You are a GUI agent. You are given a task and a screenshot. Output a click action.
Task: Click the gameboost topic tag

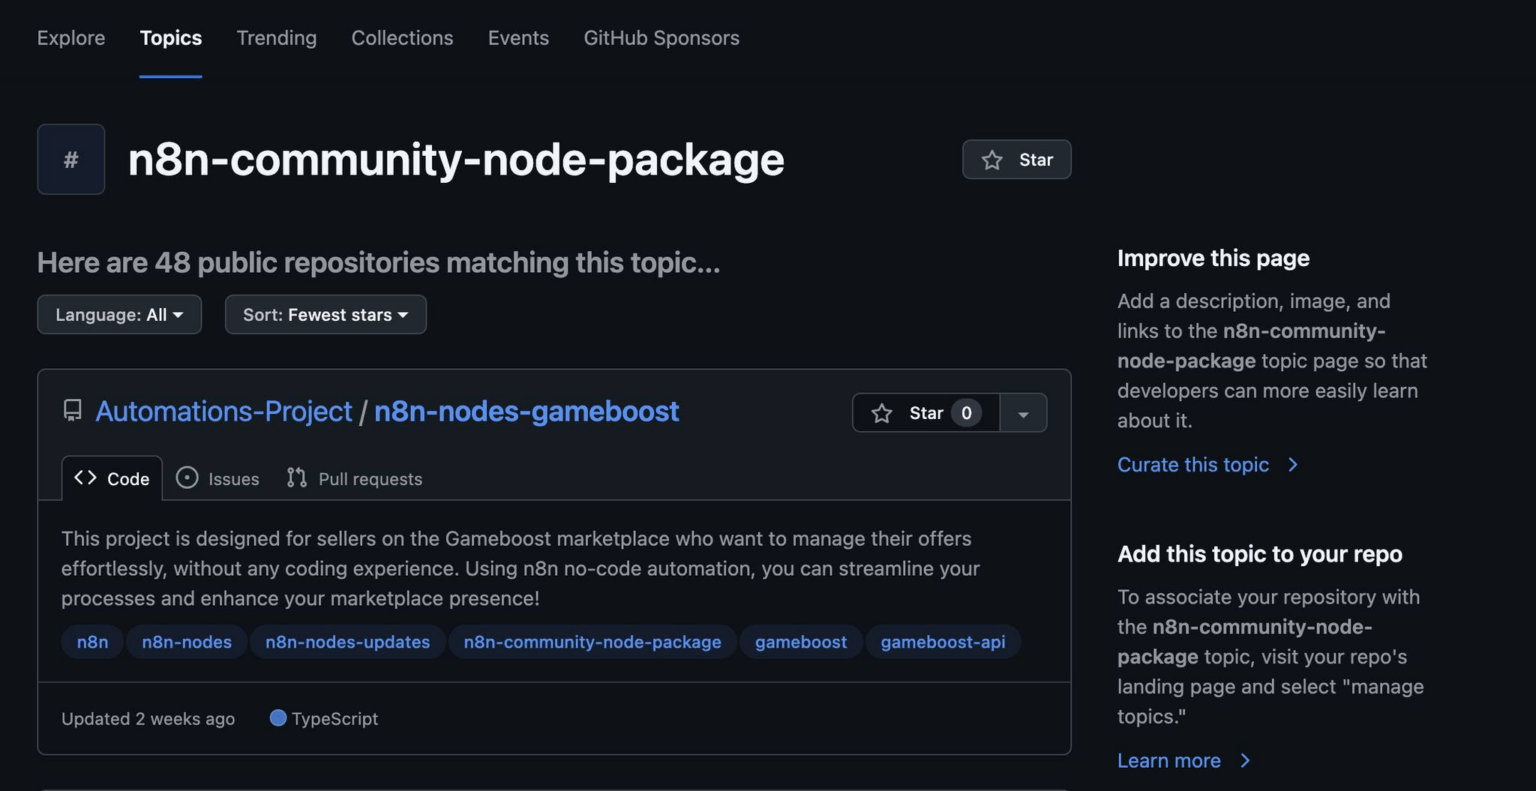coord(801,642)
